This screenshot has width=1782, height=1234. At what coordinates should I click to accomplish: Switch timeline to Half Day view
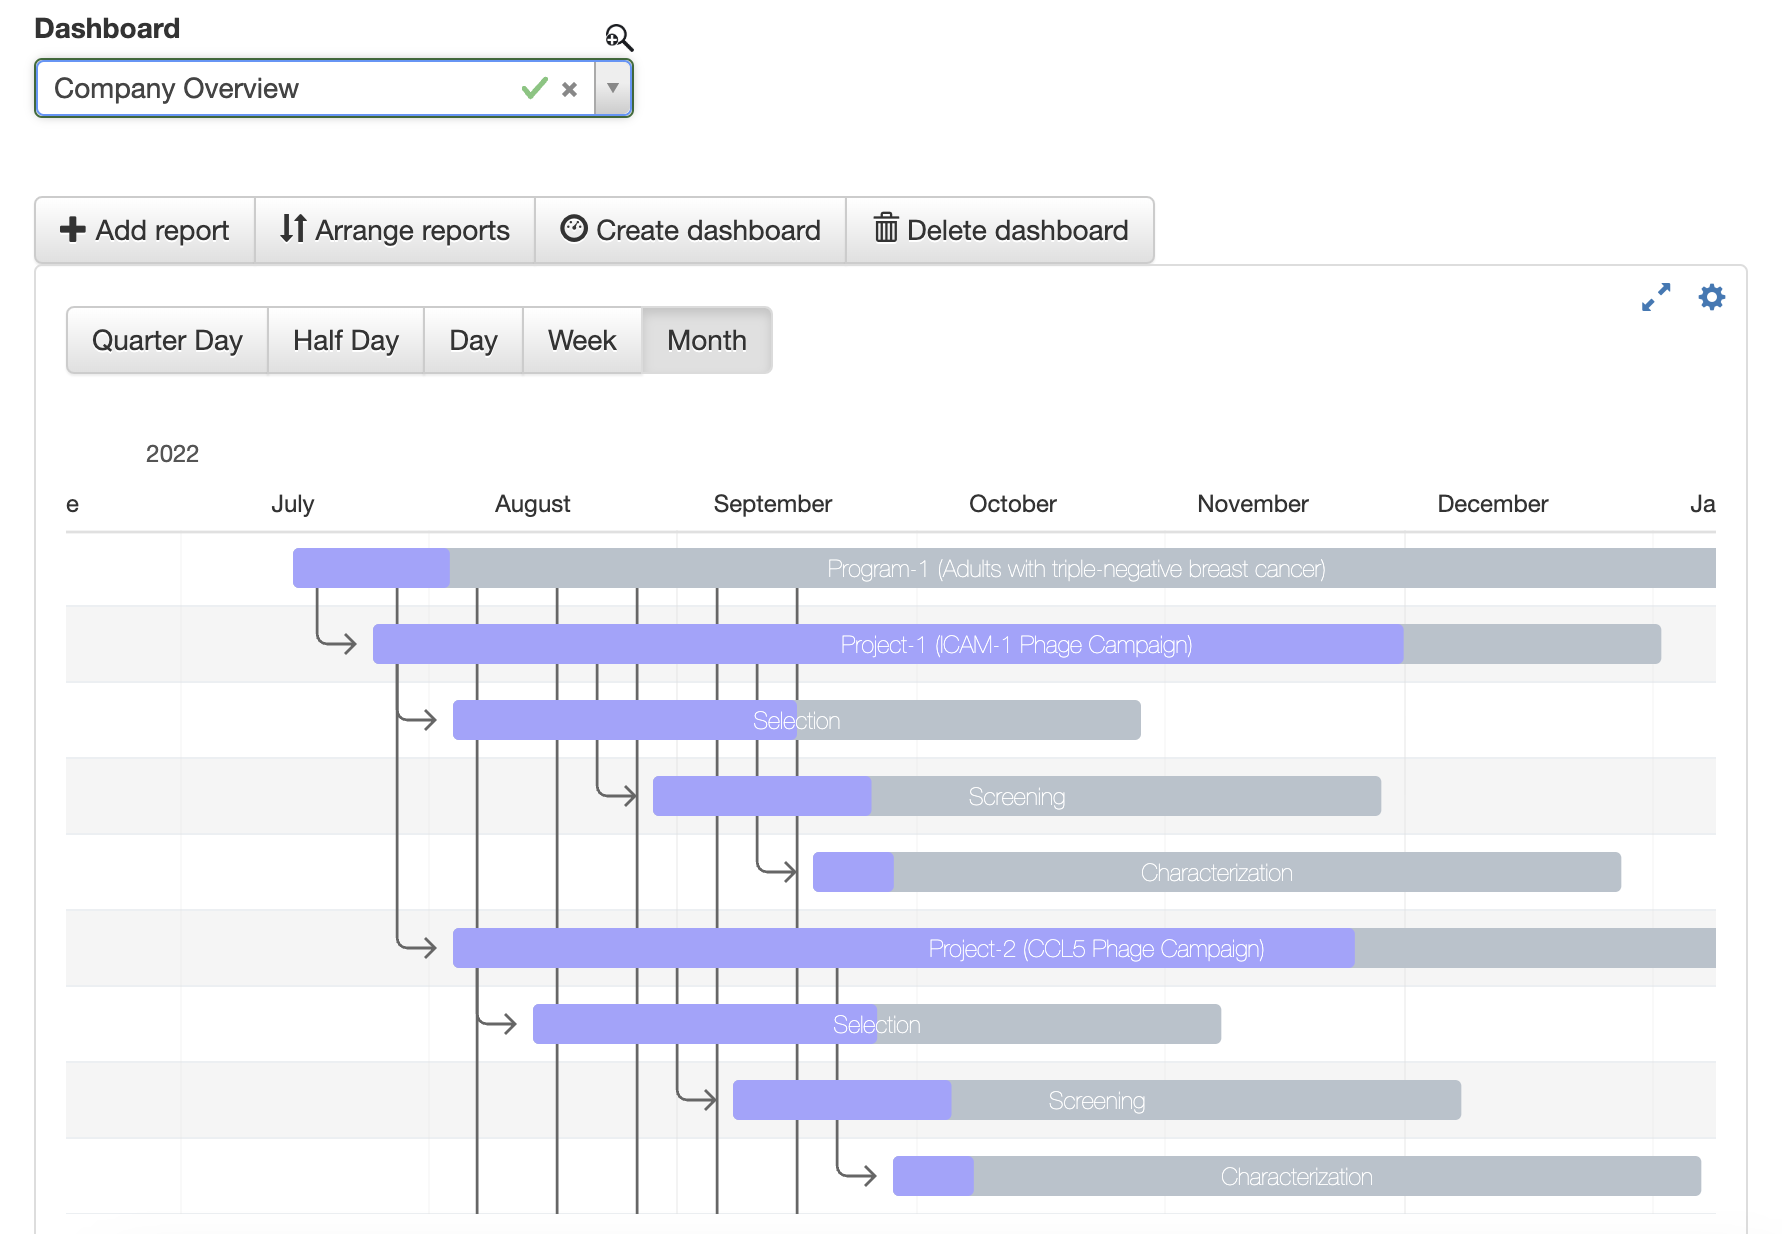click(x=346, y=341)
